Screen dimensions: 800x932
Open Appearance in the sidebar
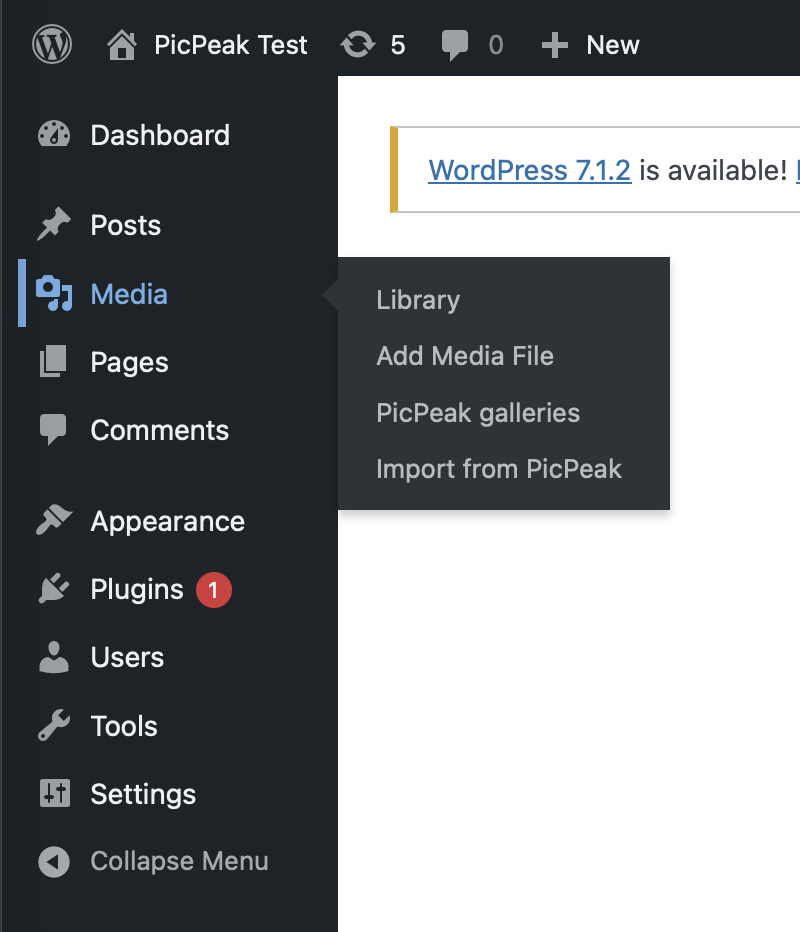pos(168,522)
